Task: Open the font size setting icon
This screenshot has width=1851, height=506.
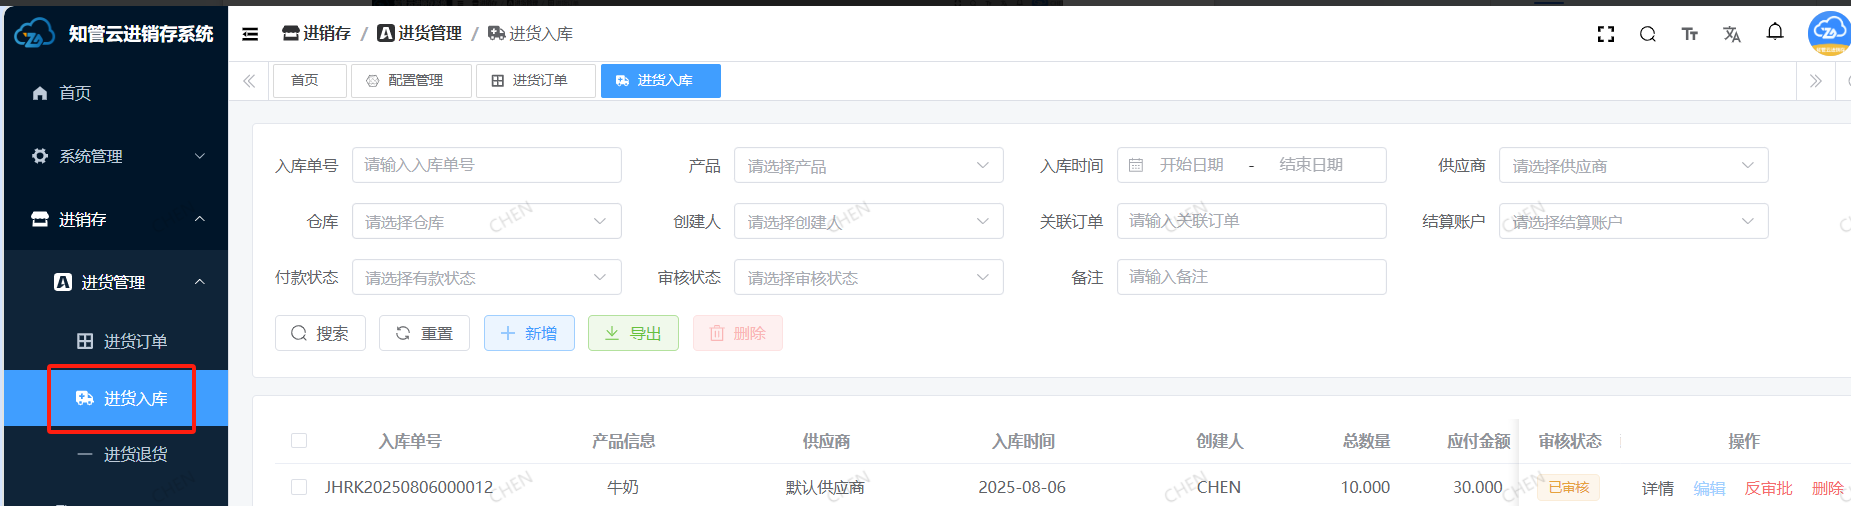Action: coord(1690,34)
